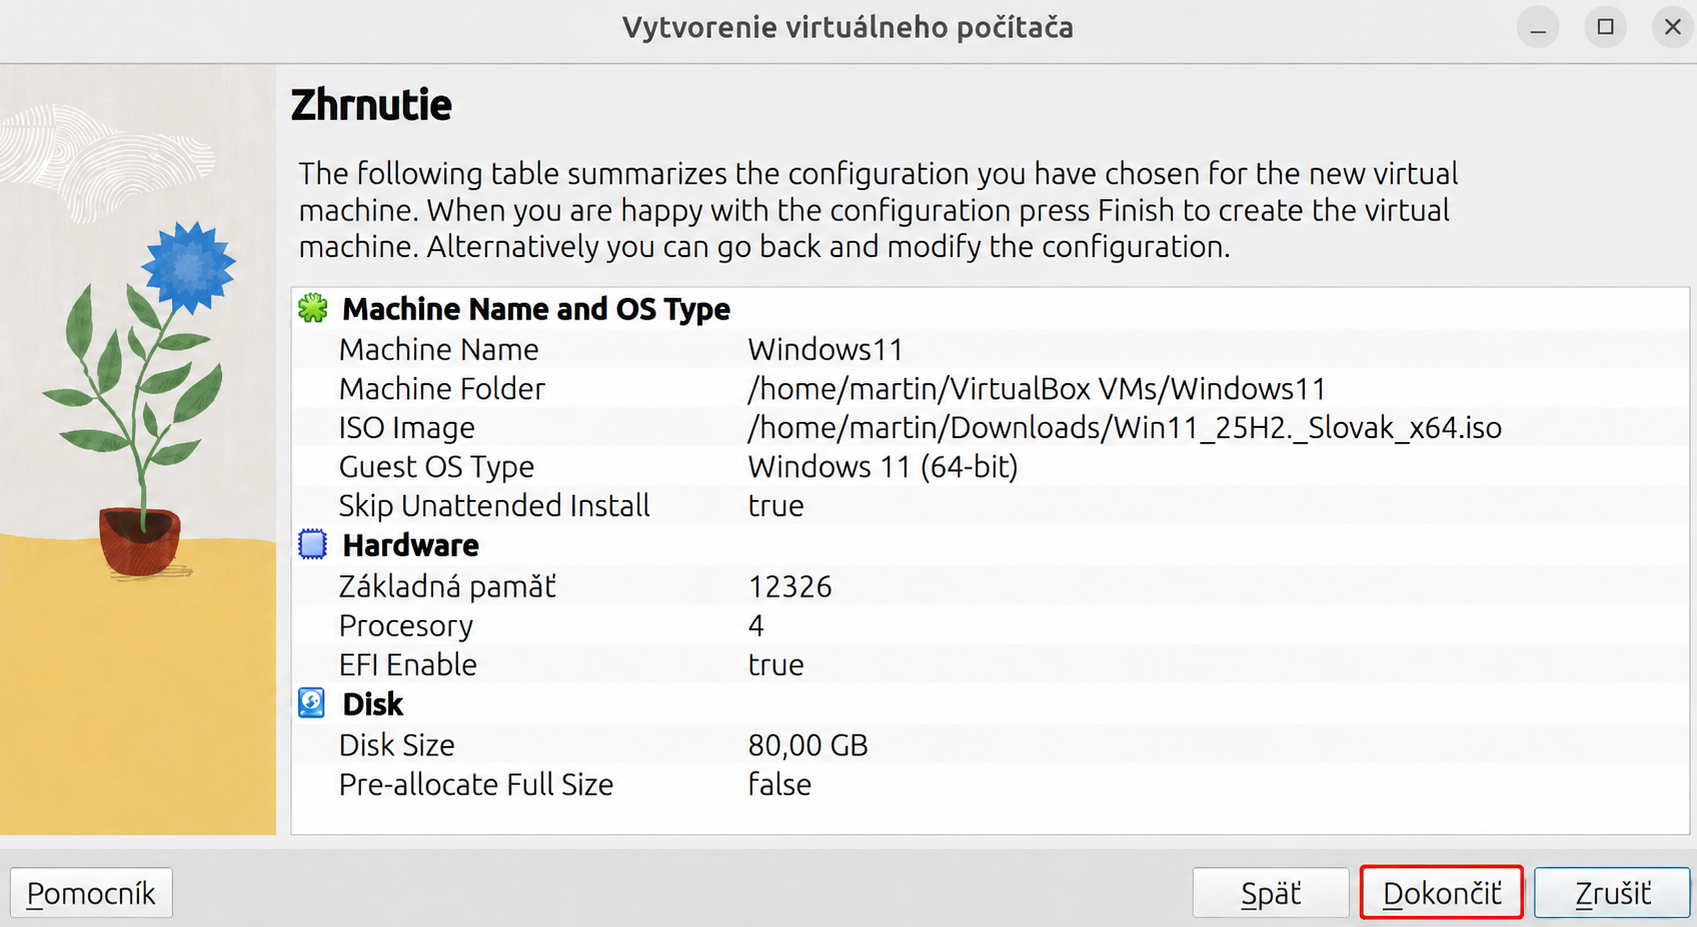Select the Machine Name and OS Type header

536,309
